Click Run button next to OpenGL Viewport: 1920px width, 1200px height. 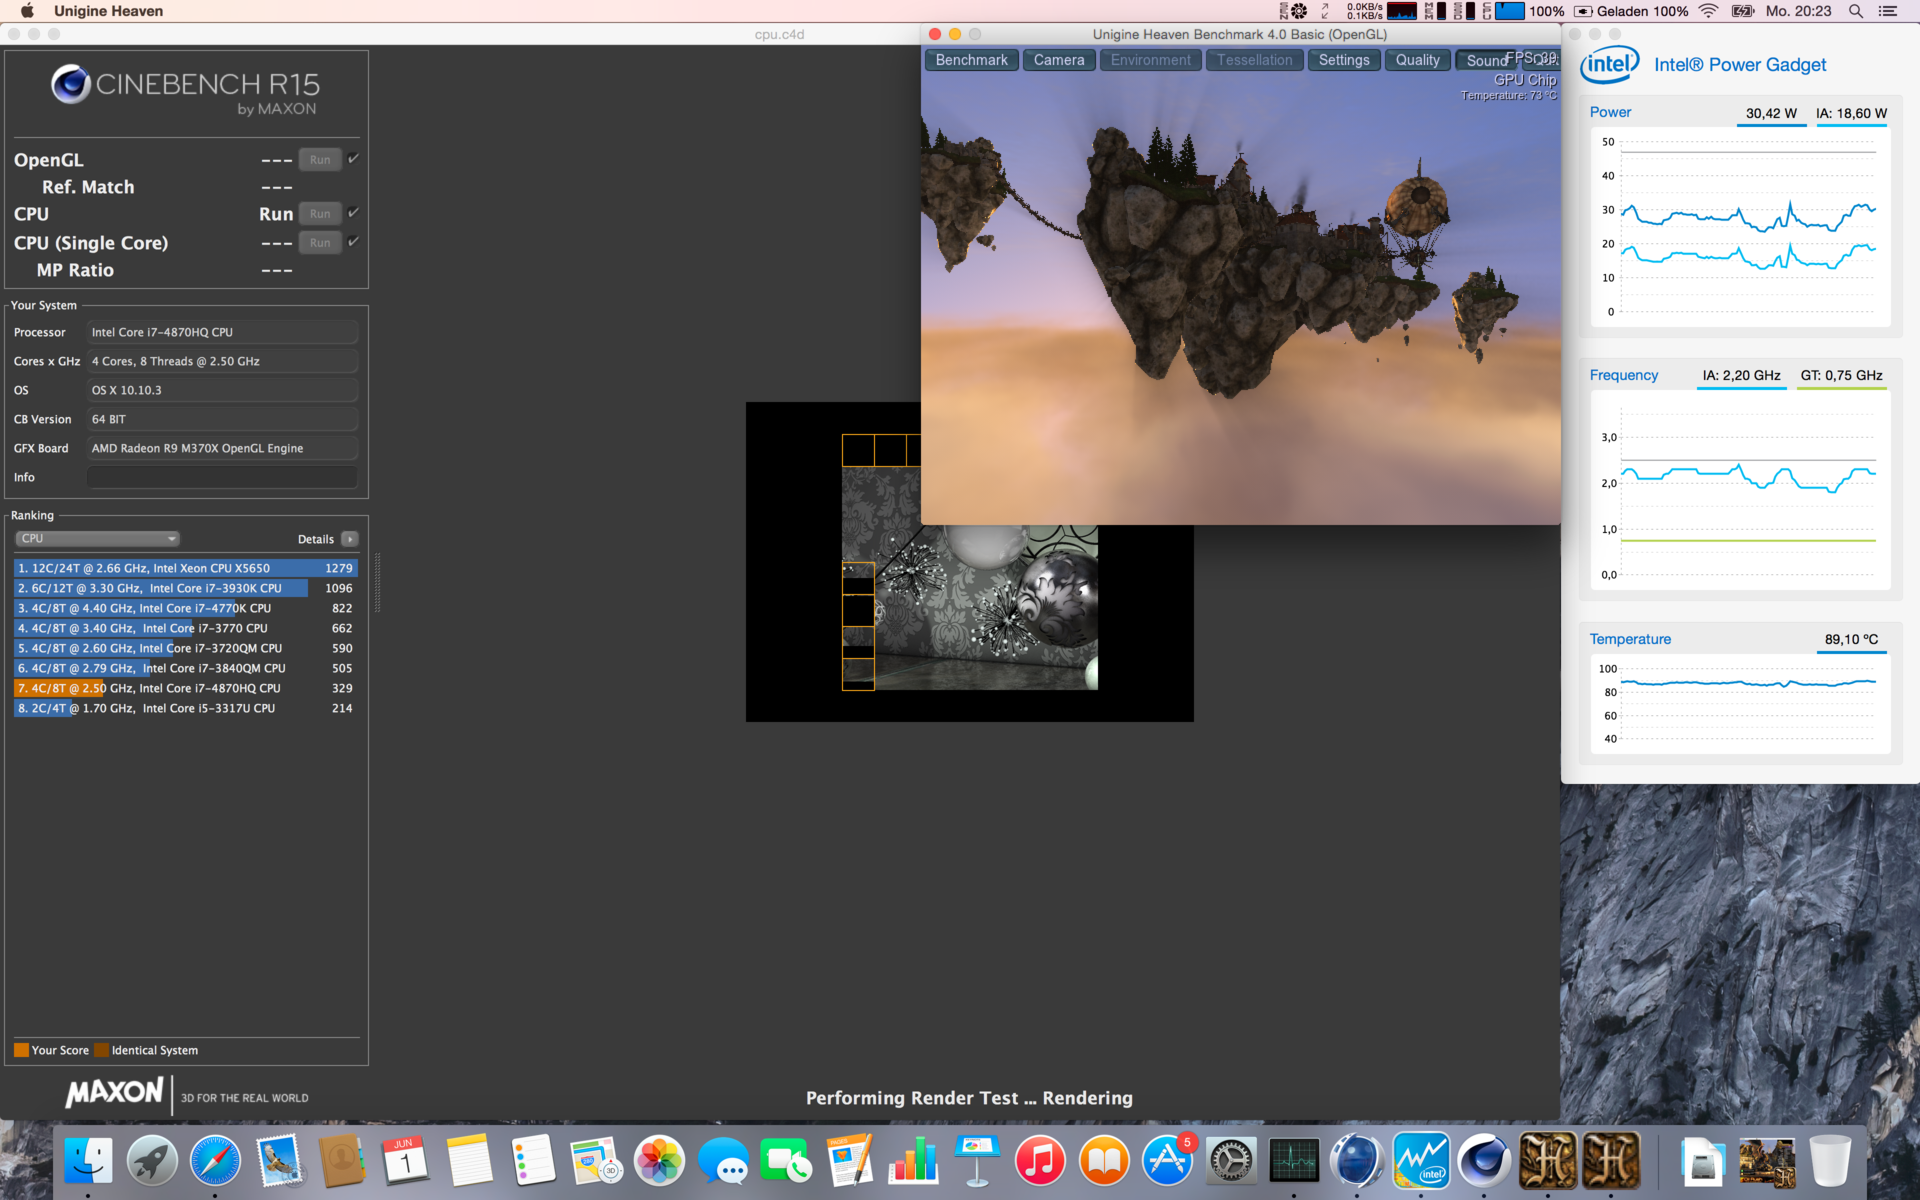[320, 160]
